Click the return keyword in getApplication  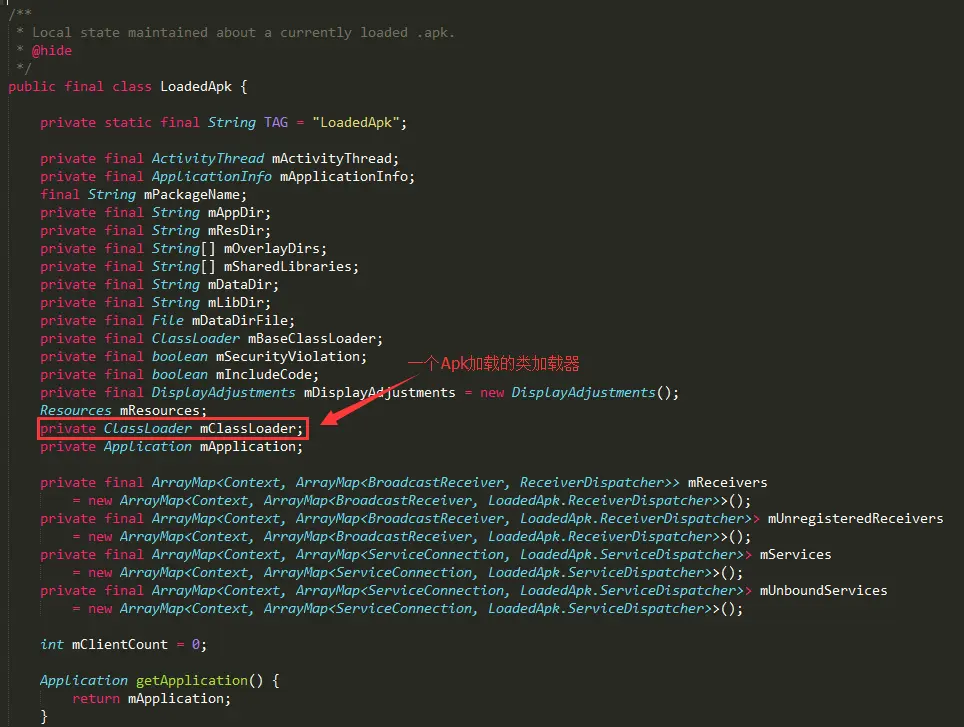[x=96, y=698]
